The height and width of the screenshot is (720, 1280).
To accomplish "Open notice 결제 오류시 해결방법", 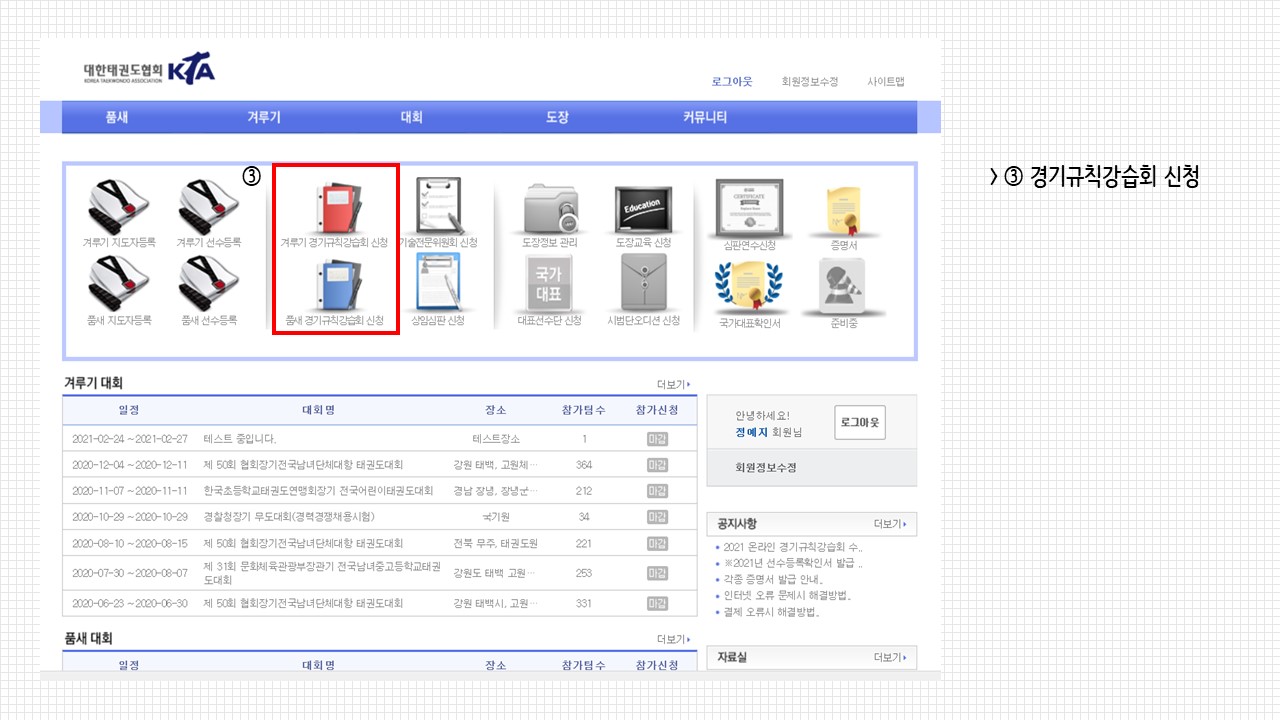I will [772, 612].
